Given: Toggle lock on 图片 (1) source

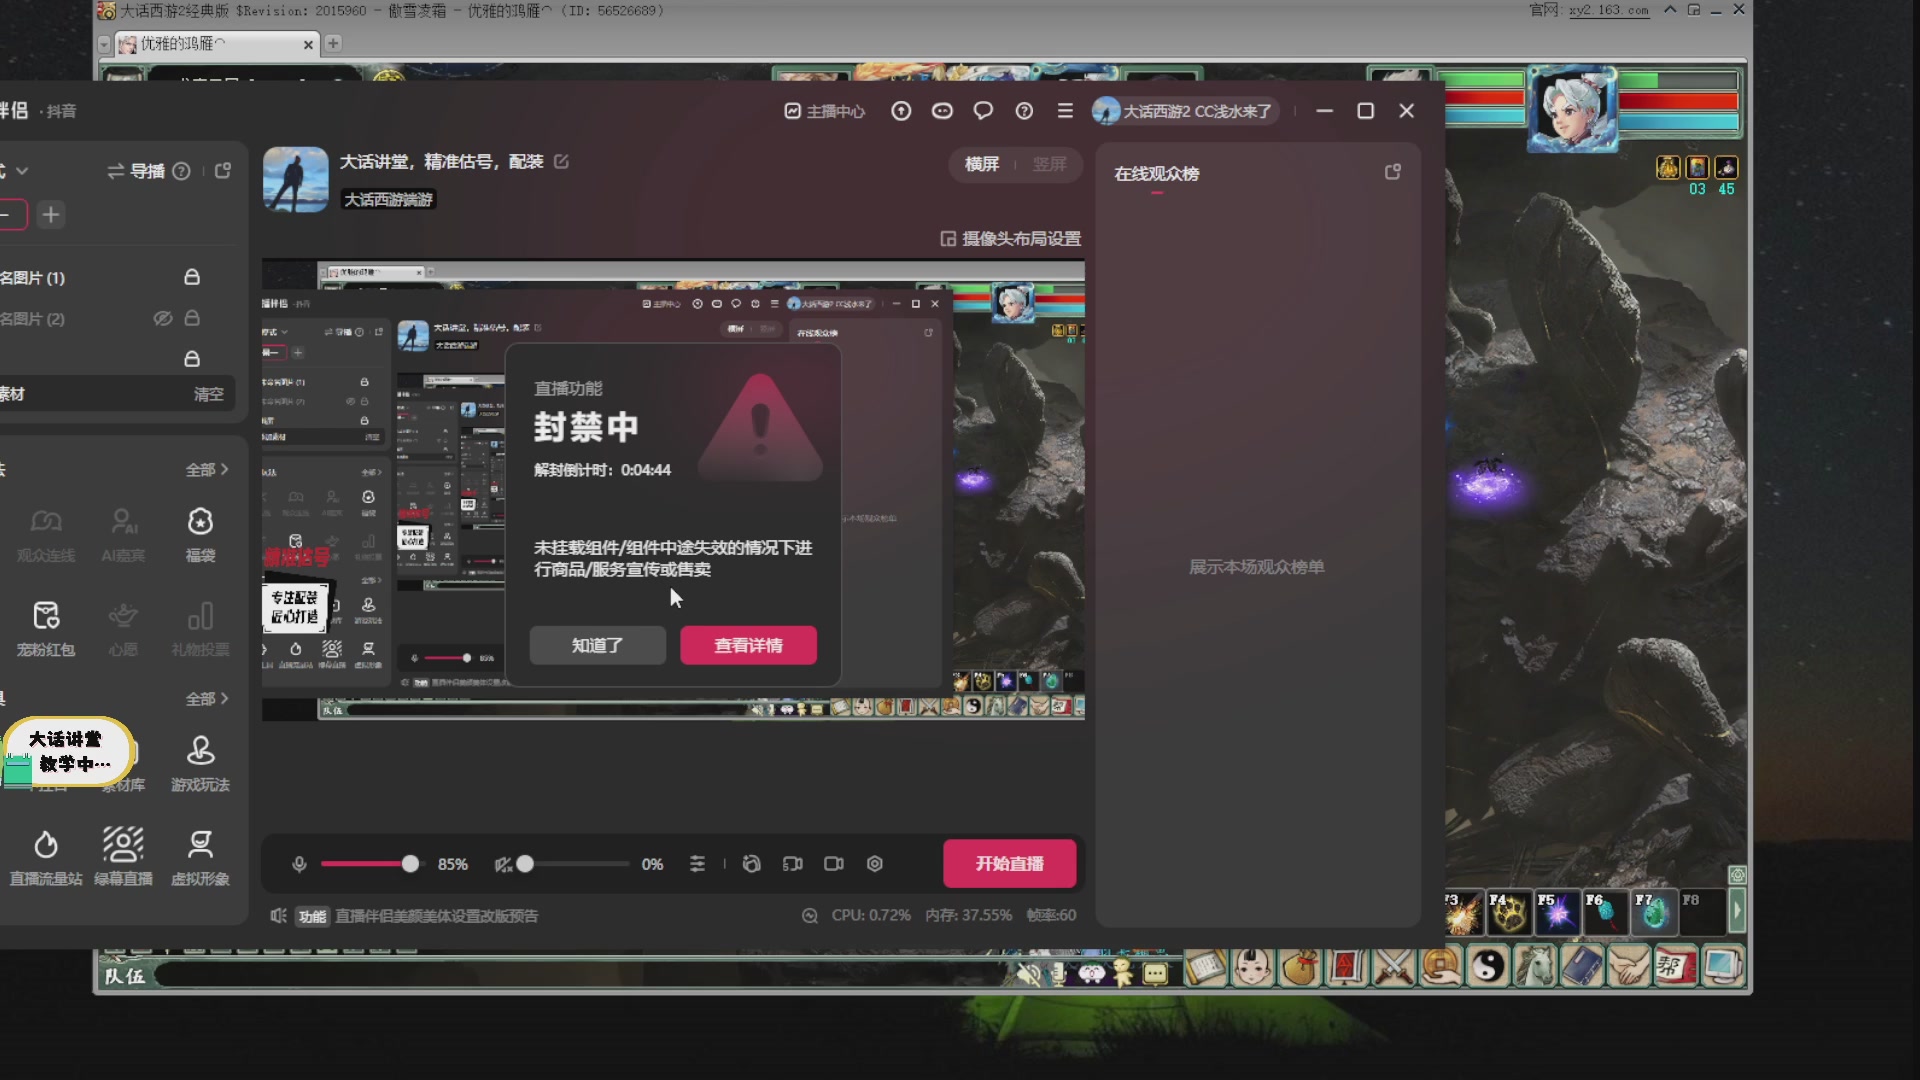Looking at the screenshot, I should (192, 277).
